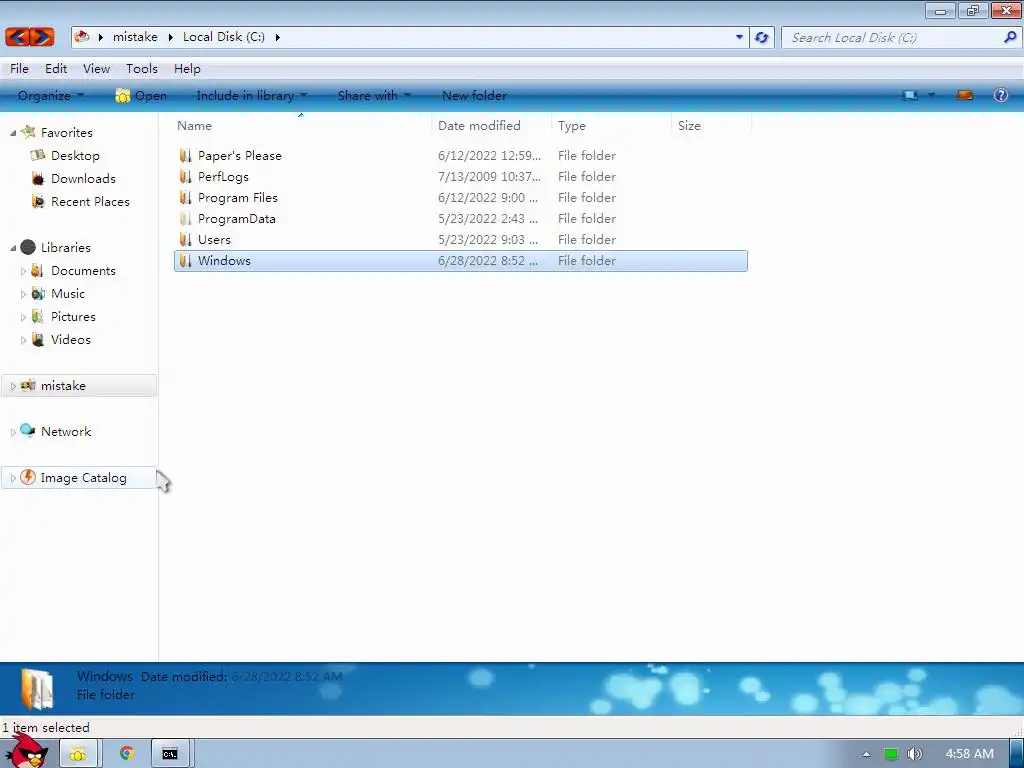This screenshot has width=1024, height=768.
Task: Refresh the Local Disk (C:) folder view
Action: click(x=761, y=37)
